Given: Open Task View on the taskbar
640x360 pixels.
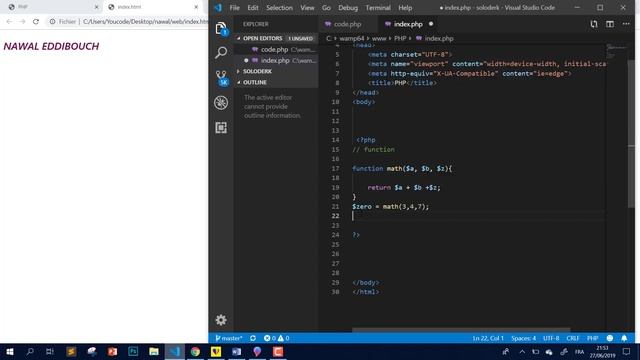Looking at the screenshot, I should (50, 351).
